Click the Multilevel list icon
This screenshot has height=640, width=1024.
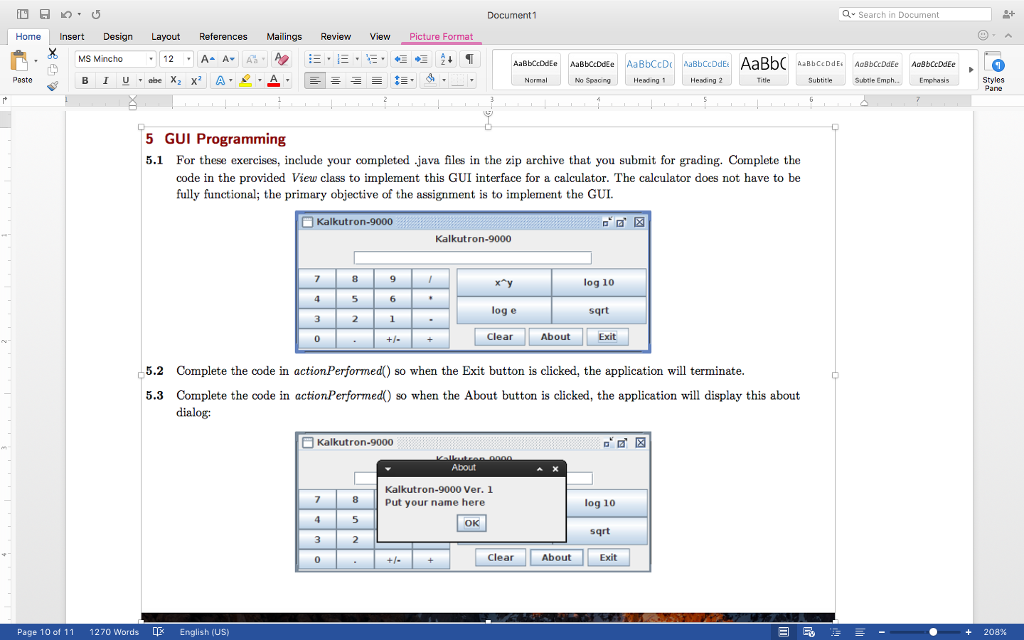[372, 59]
